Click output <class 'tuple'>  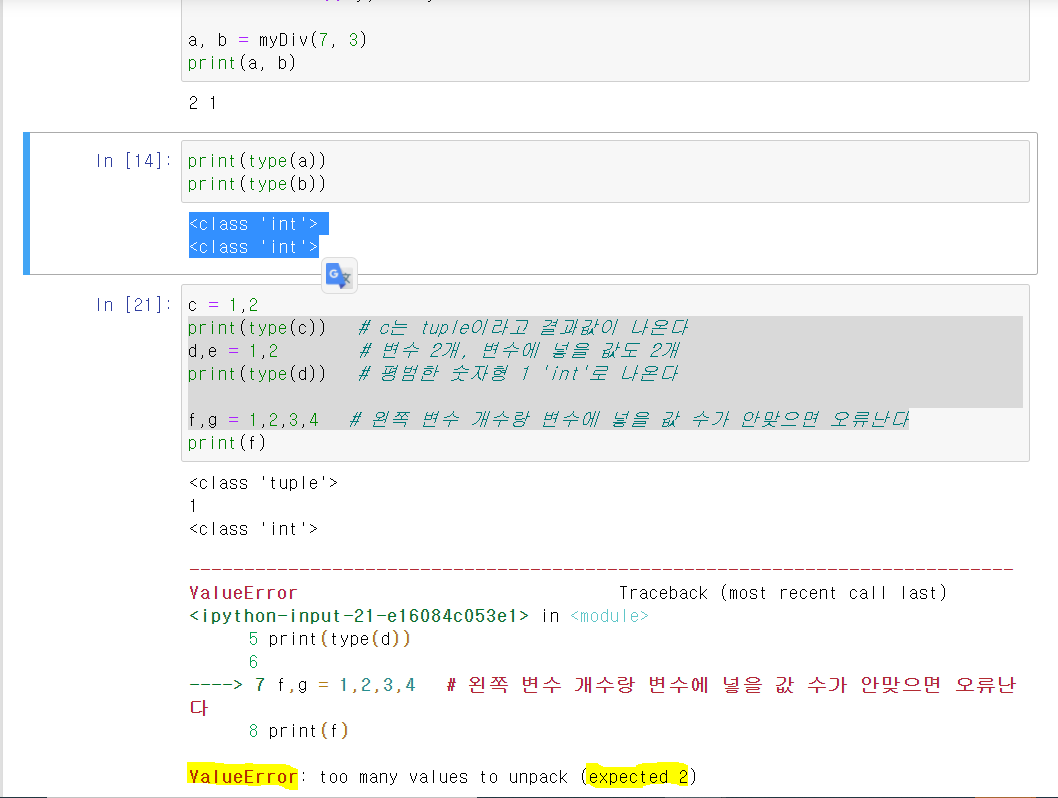[x=264, y=483]
